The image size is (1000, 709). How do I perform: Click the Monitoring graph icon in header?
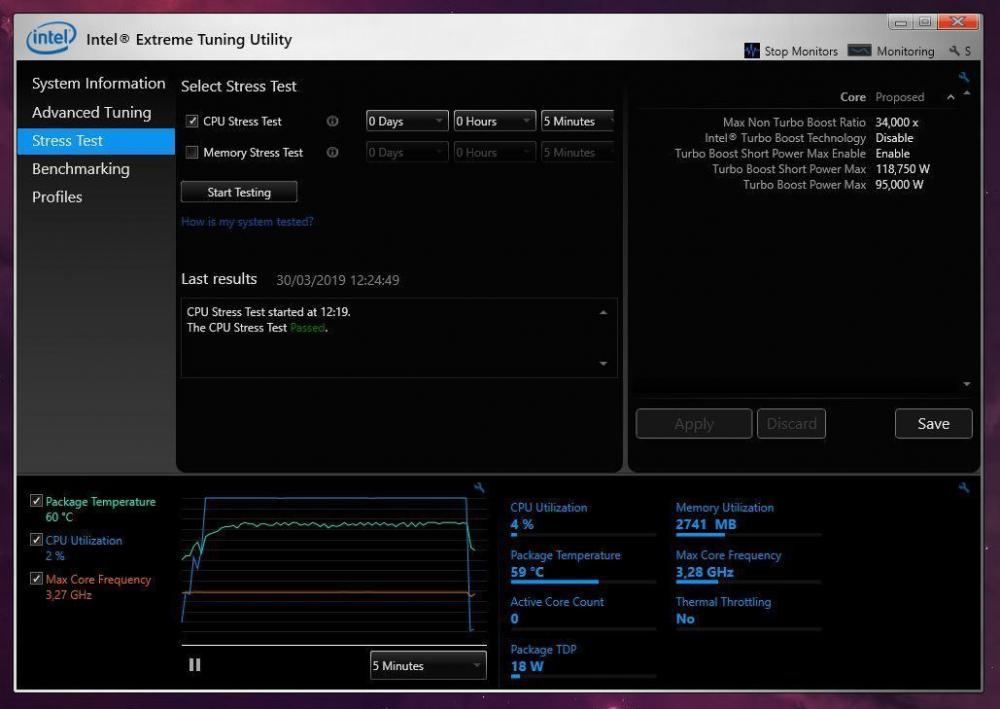click(x=859, y=51)
